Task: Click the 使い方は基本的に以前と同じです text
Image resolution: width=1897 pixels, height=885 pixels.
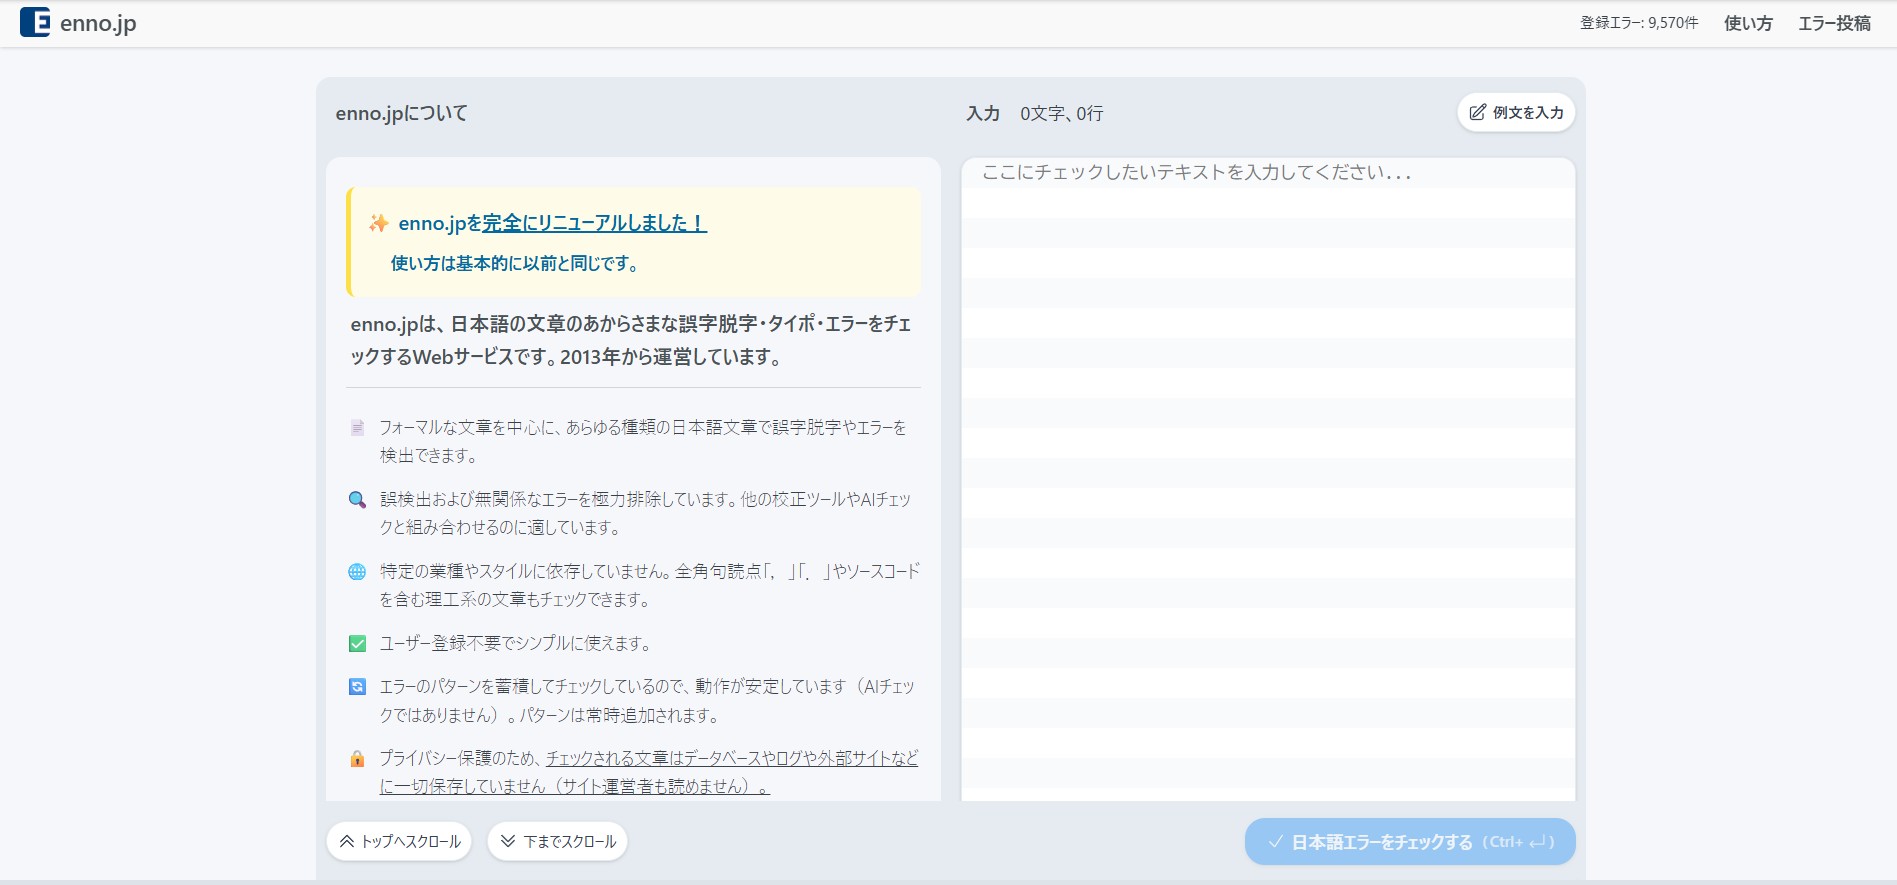Action: [515, 263]
